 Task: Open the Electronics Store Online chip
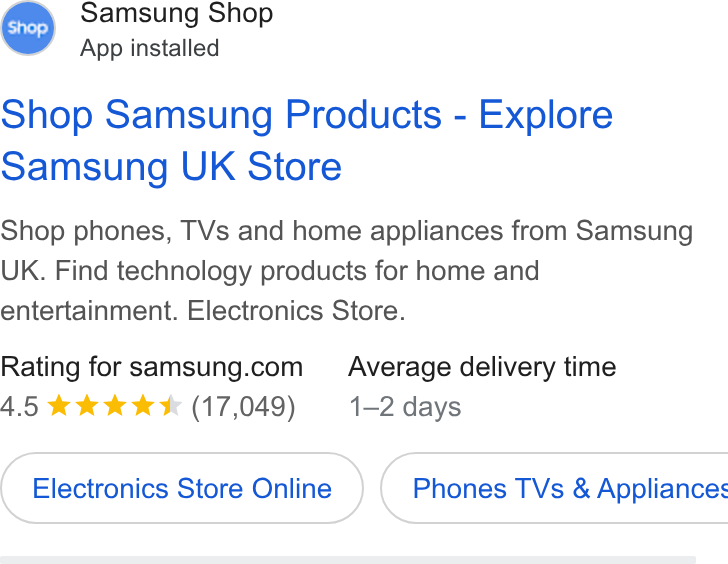182,488
